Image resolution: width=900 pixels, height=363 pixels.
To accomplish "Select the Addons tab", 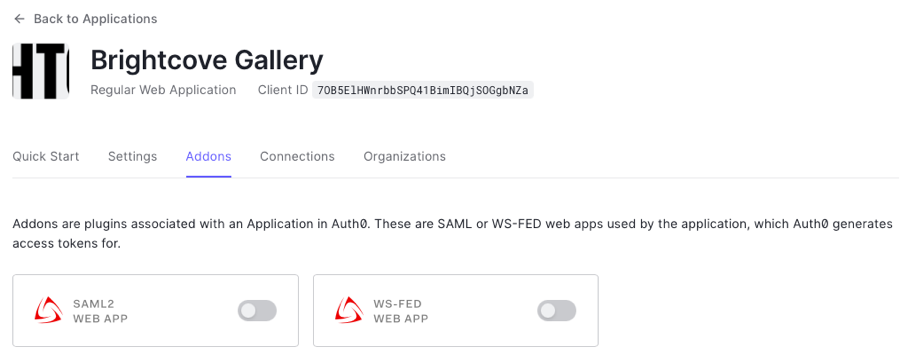I will 208,157.
